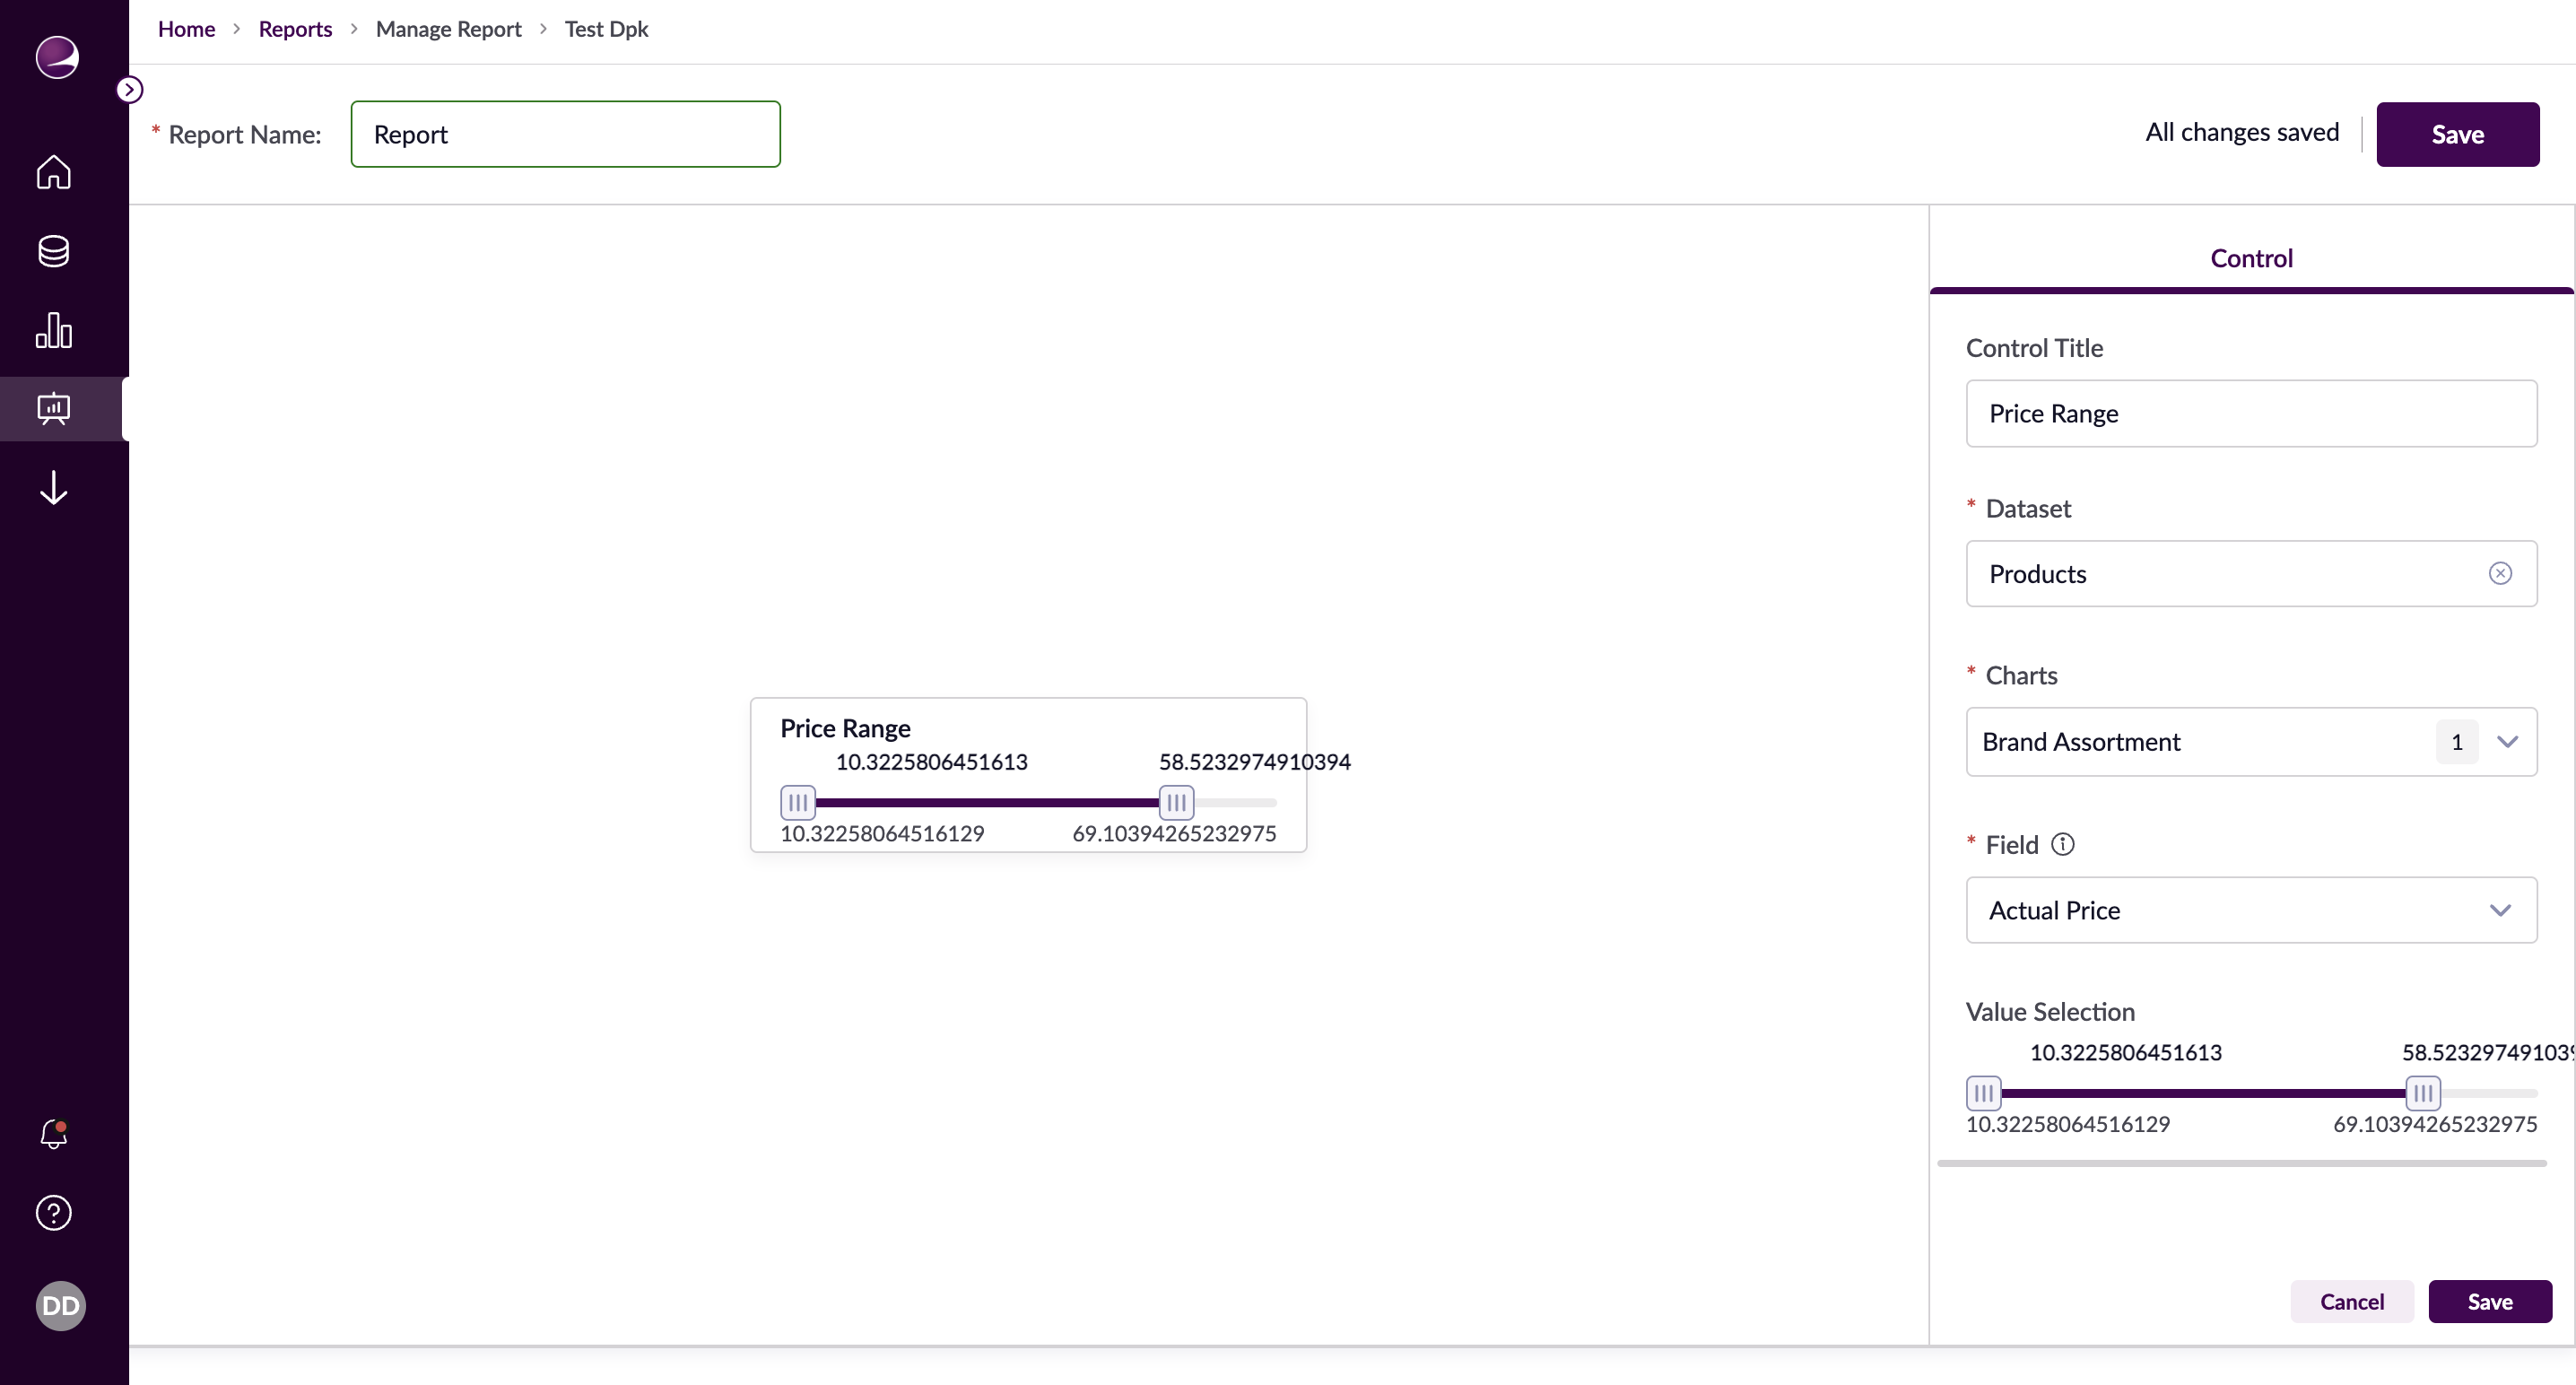
Task: Click the top Save report button
Action: point(2456,134)
